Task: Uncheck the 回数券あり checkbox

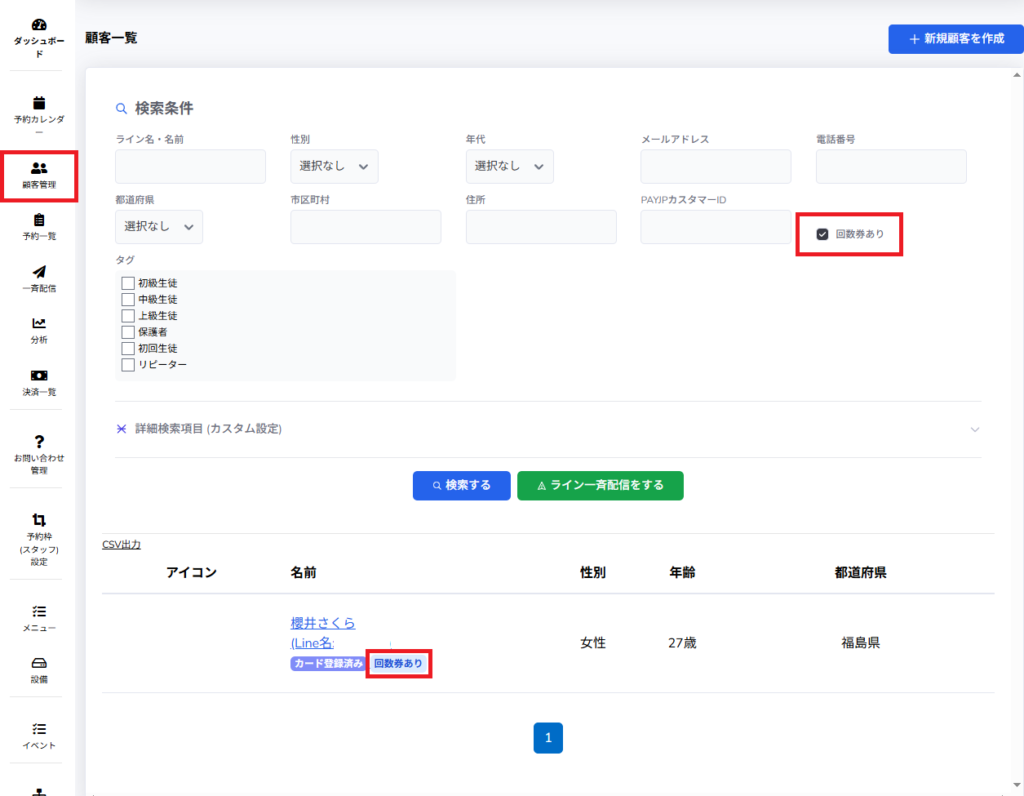Action: point(822,234)
